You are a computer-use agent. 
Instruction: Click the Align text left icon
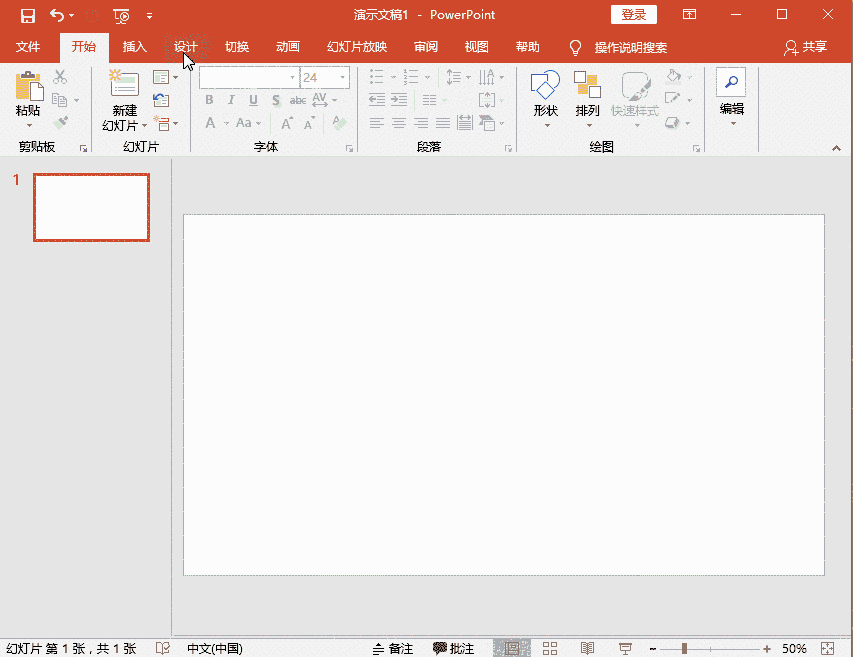(376, 123)
